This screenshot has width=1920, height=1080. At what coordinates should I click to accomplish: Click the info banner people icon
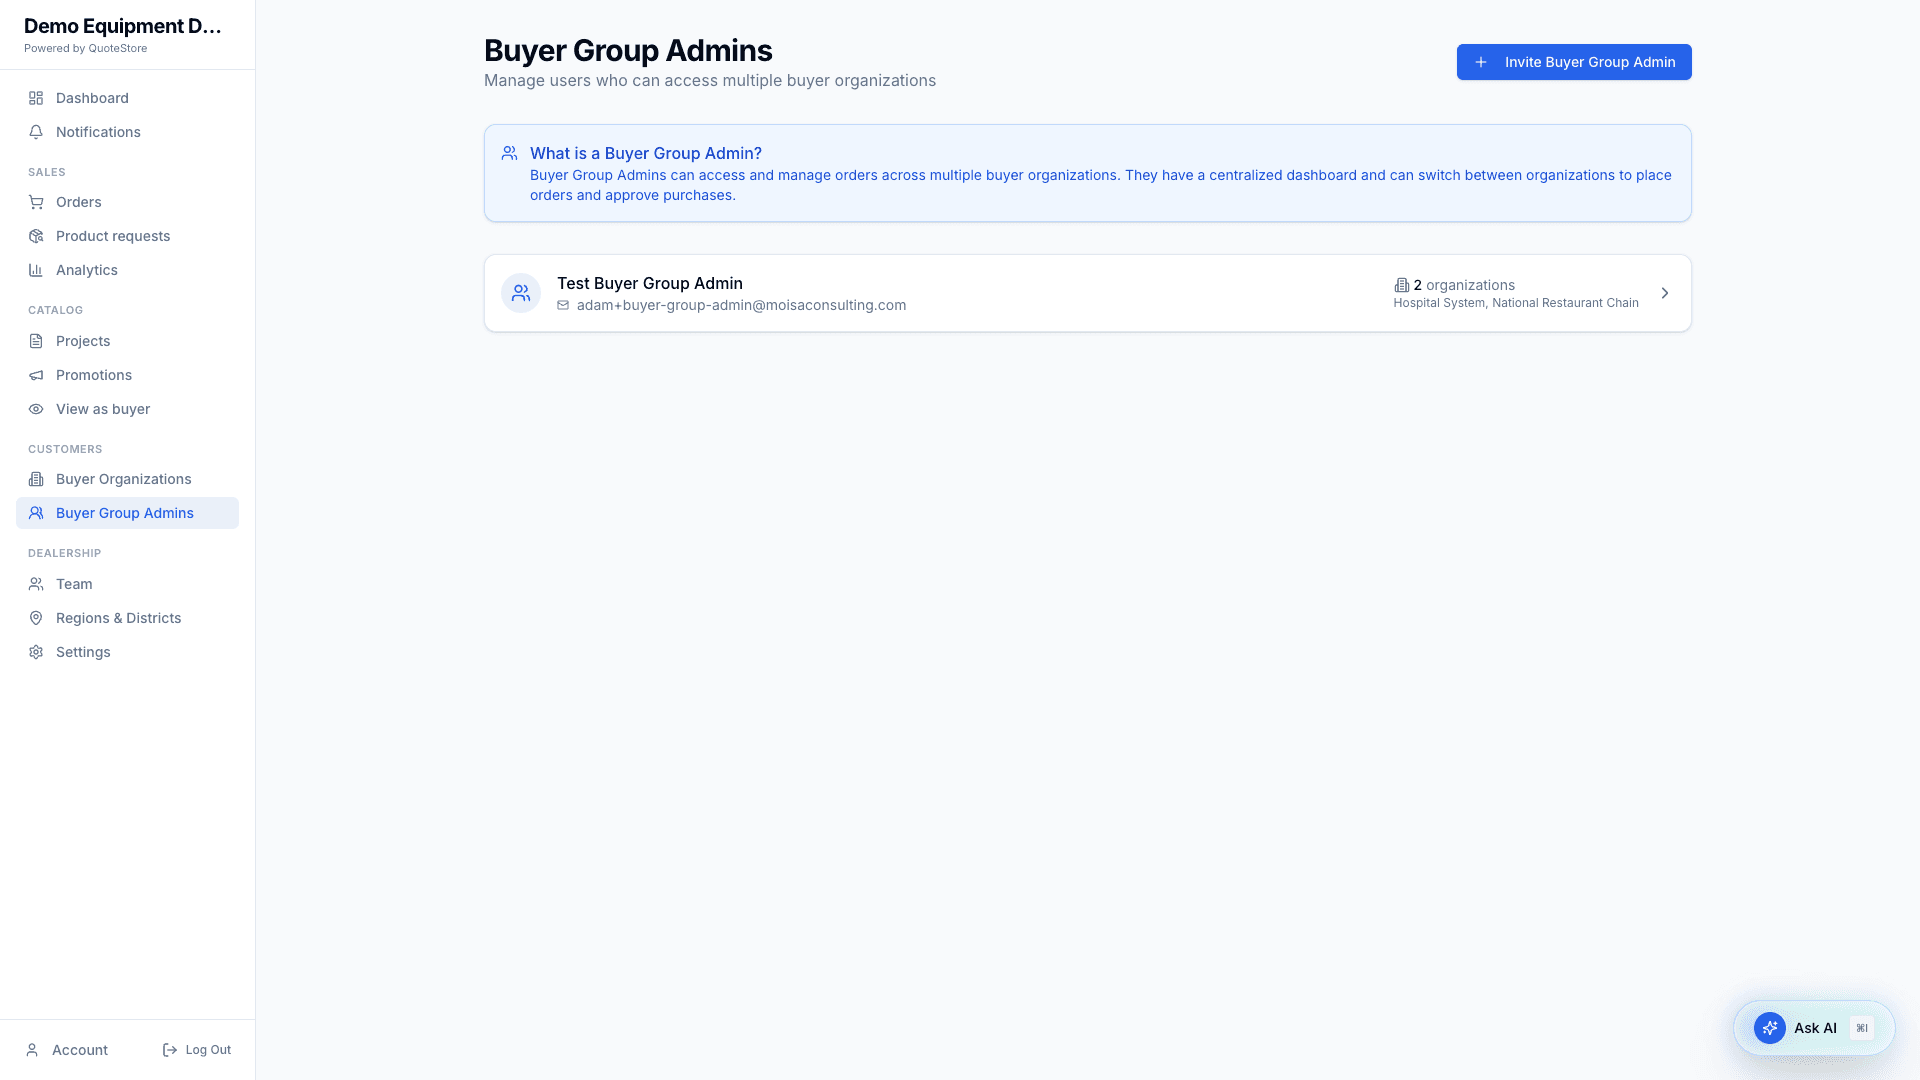click(510, 153)
